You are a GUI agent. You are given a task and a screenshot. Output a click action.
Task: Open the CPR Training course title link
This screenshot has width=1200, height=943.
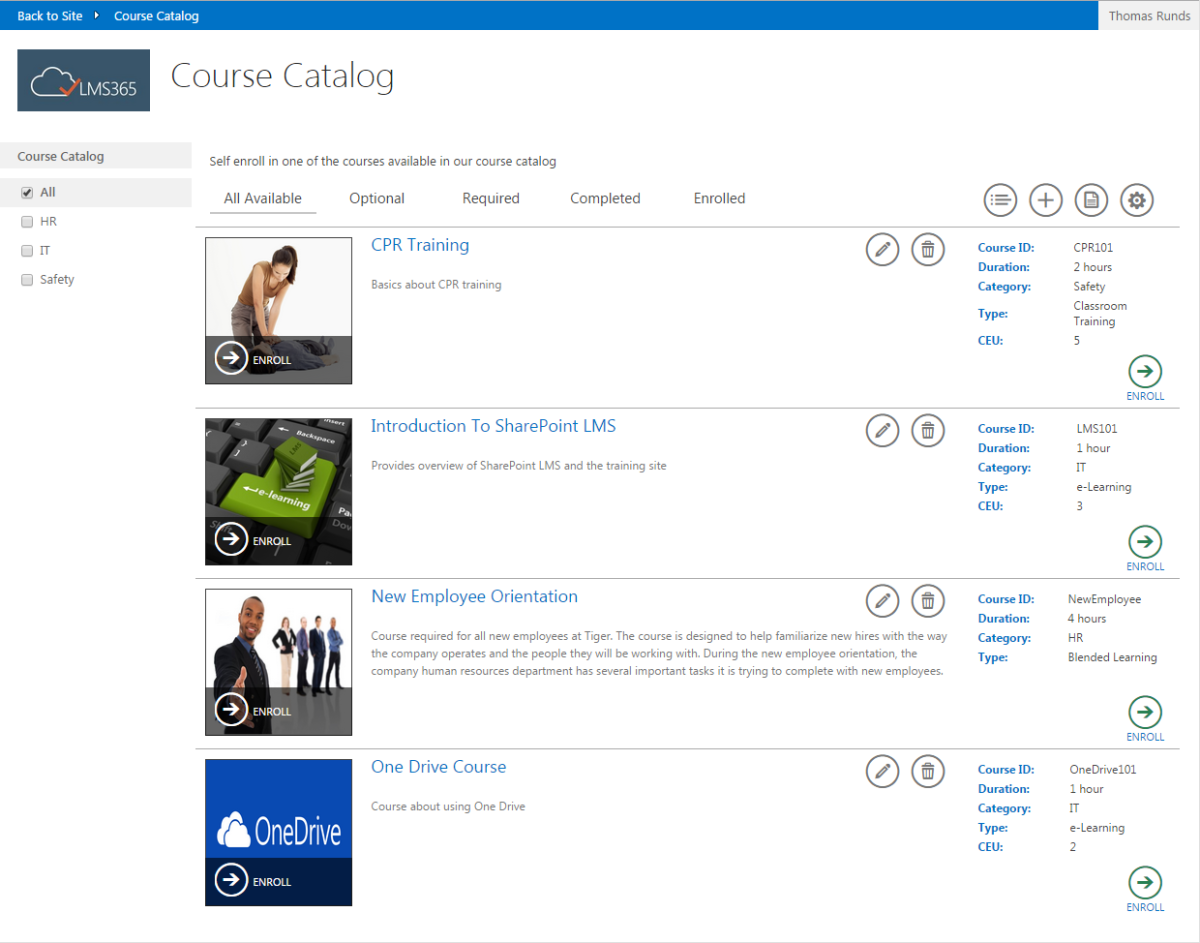420,245
